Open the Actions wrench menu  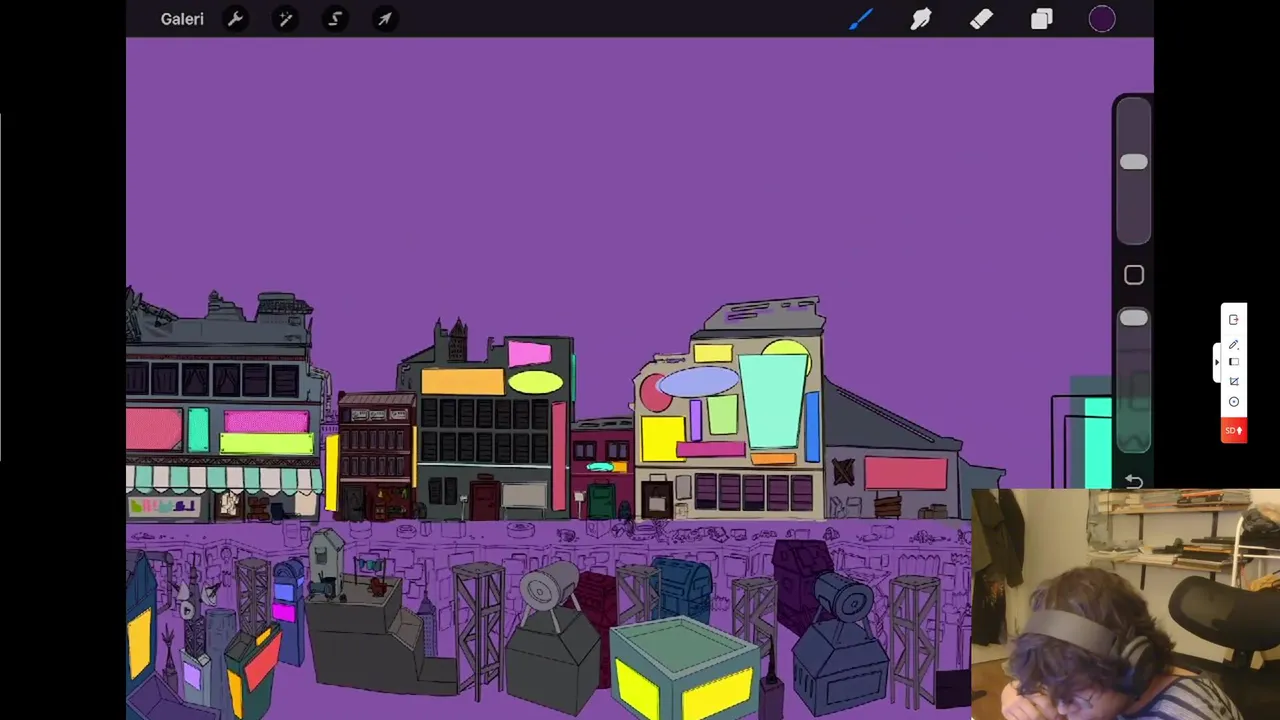coord(235,19)
